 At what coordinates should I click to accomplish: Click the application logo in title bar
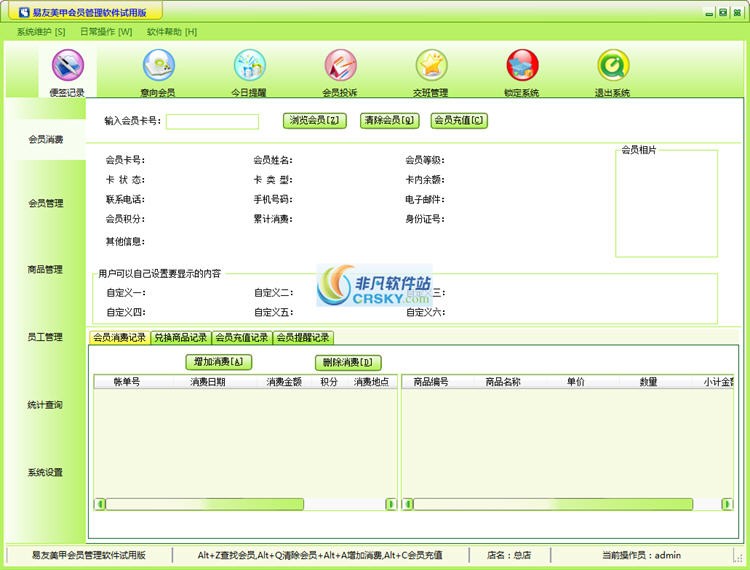coord(24,12)
